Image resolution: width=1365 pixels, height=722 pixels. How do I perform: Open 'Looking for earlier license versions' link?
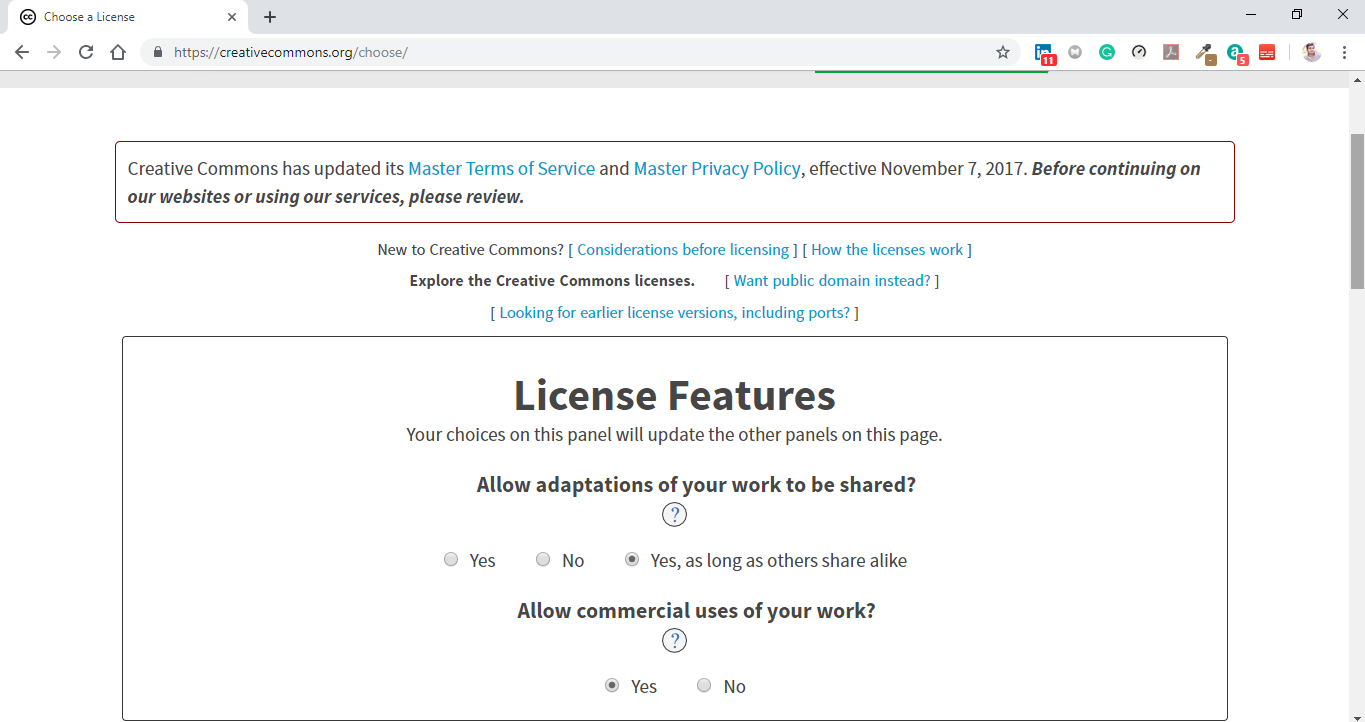pos(675,313)
